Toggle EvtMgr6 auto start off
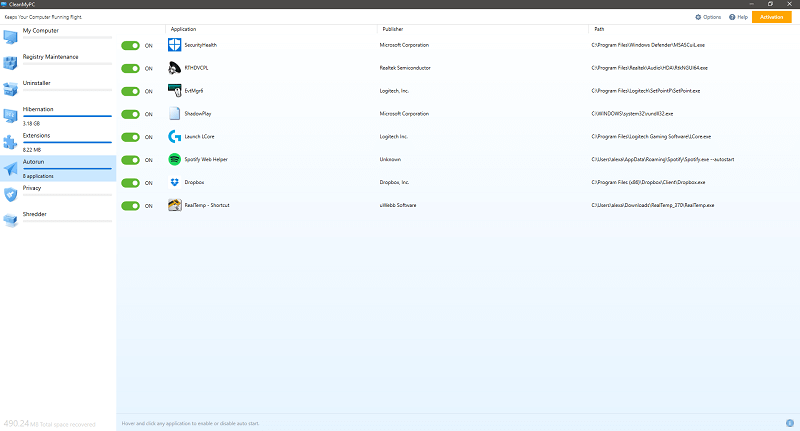The image size is (800, 431). (131, 91)
